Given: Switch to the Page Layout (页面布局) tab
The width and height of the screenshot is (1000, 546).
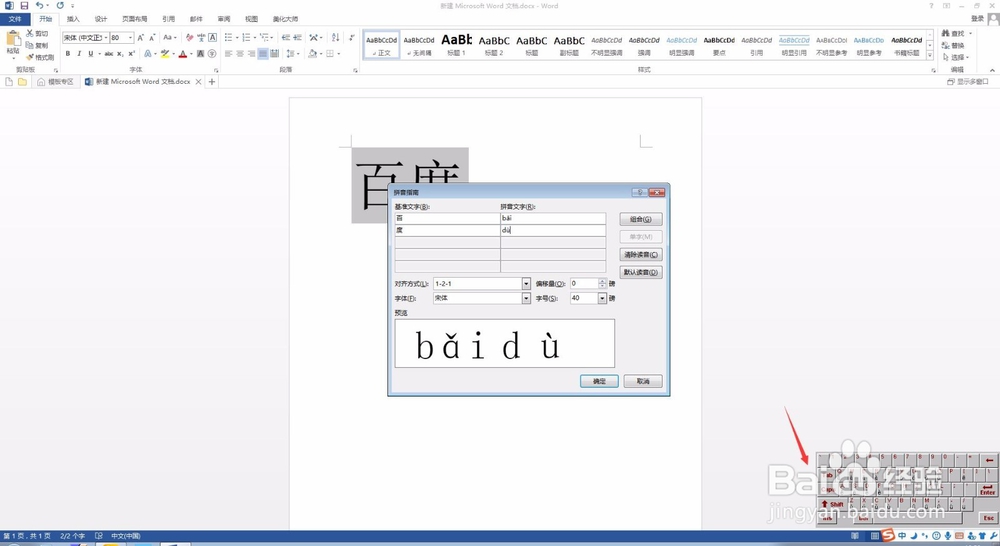Looking at the screenshot, I should tap(135, 19).
